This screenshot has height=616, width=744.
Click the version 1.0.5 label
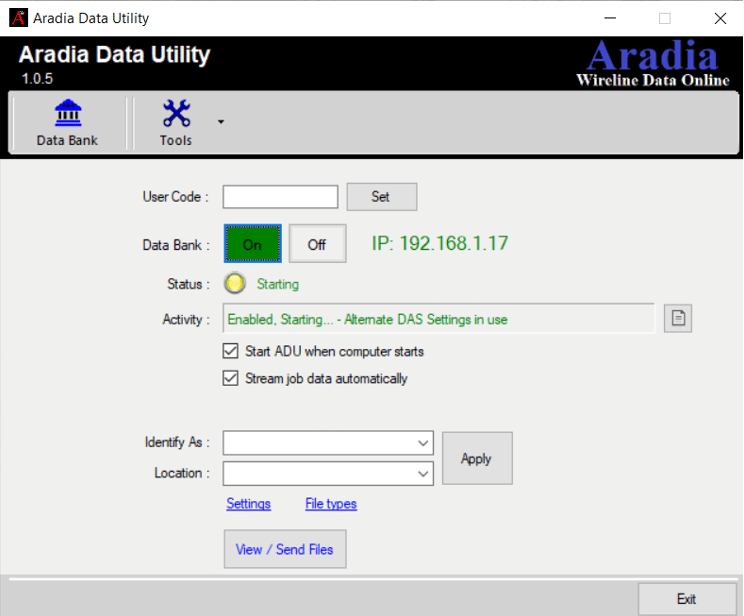coord(37,78)
